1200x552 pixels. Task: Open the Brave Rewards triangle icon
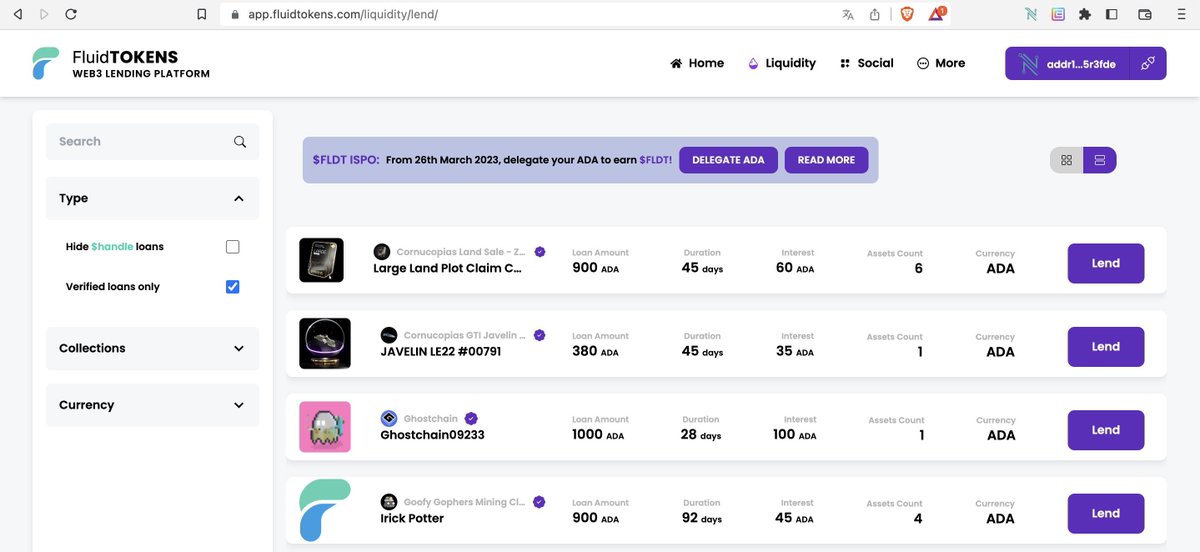coord(937,15)
